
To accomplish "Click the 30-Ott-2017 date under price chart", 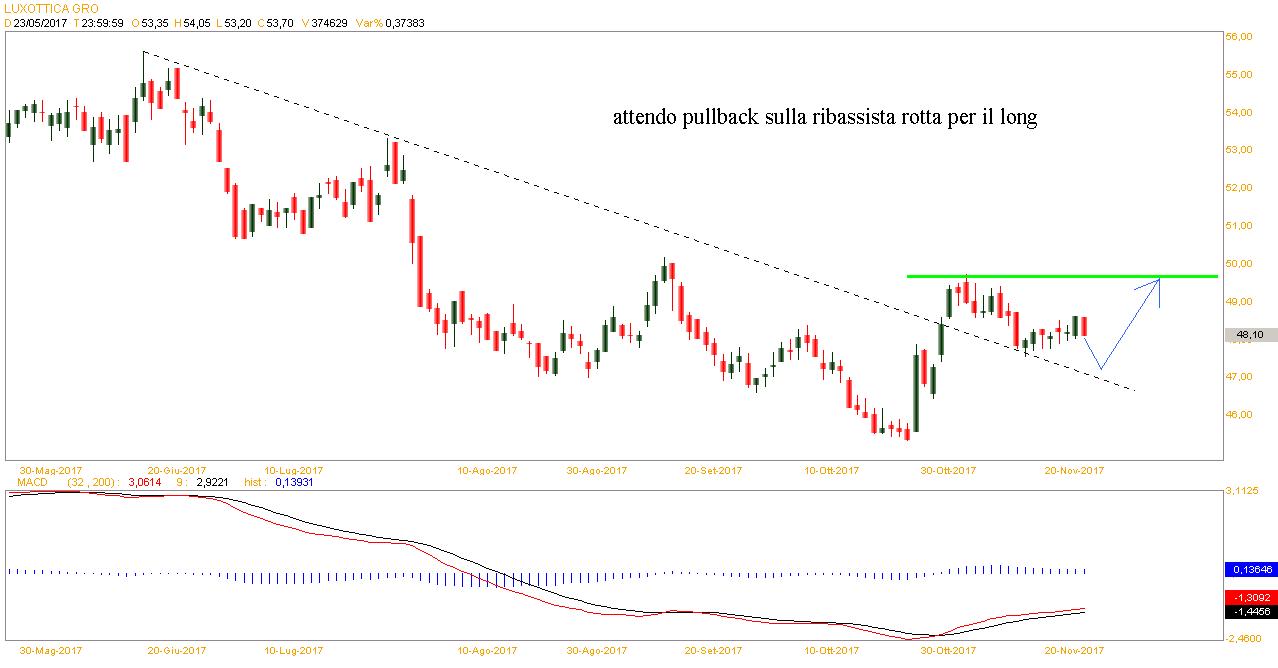I will coord(946,470).
